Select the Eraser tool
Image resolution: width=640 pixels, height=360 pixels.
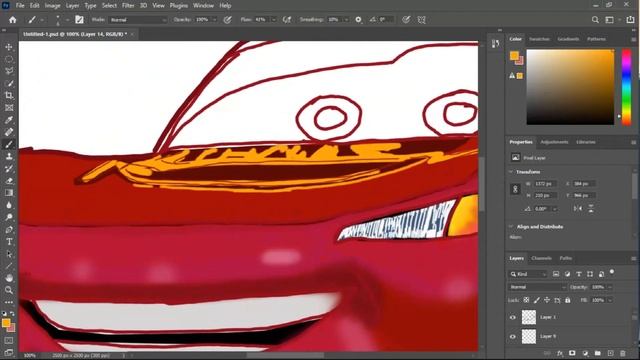pyautogui.click(x=9, y=181)
